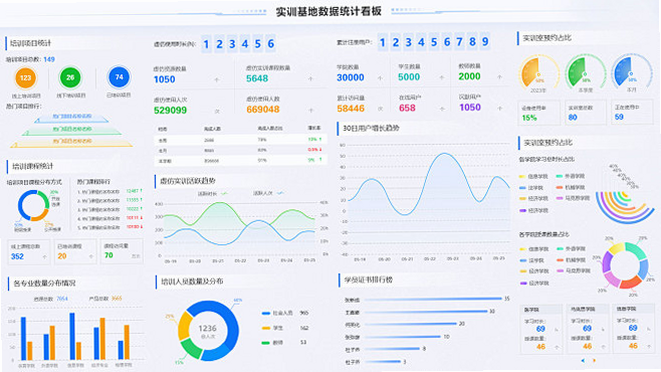
Task: Click the card showing orange 20
Action: 75,252
